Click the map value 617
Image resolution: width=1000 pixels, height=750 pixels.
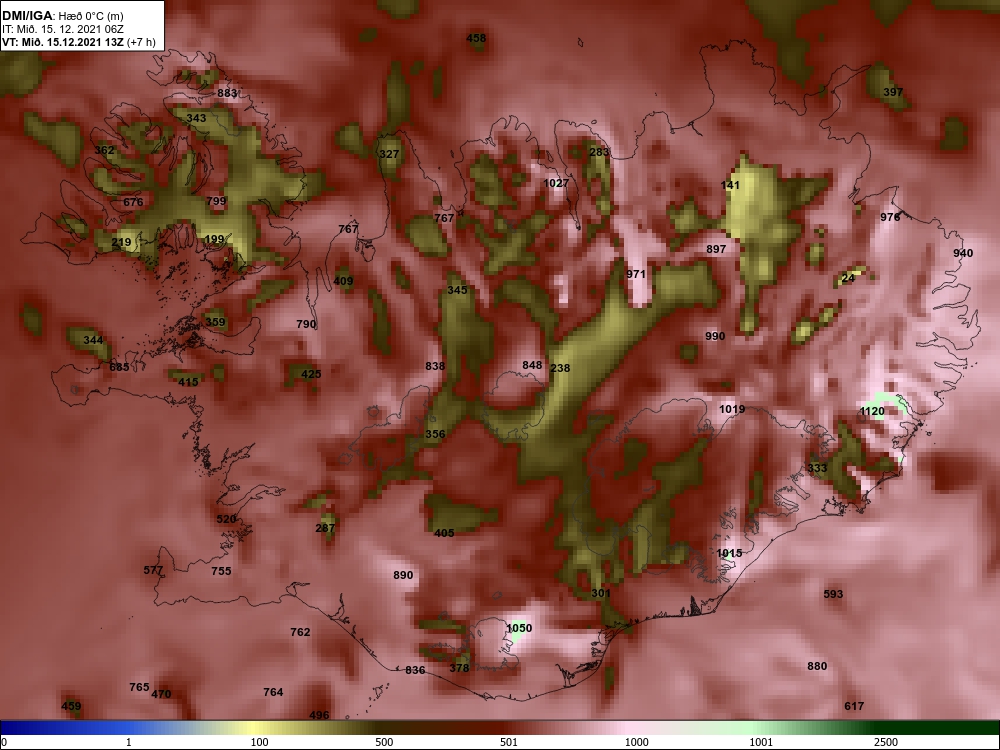[x=854, y=706]
